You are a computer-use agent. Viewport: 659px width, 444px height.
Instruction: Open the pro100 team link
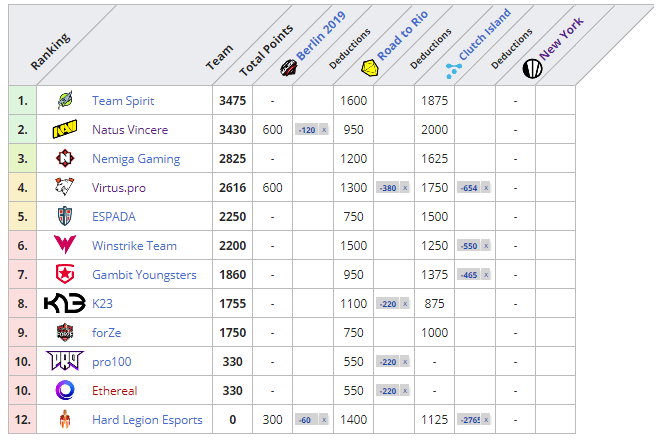[x=112, y=362]
